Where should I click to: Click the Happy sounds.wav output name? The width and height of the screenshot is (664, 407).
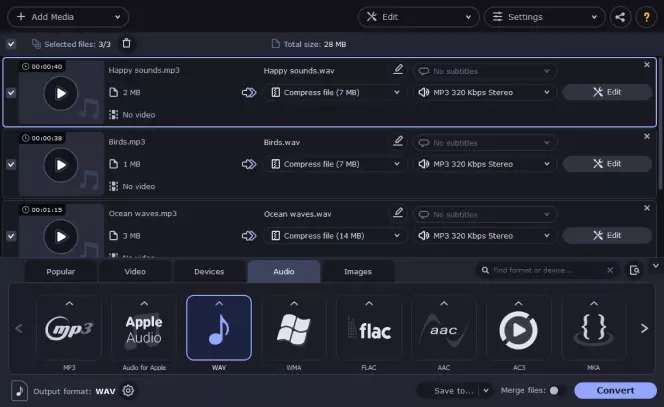[299, 71]
